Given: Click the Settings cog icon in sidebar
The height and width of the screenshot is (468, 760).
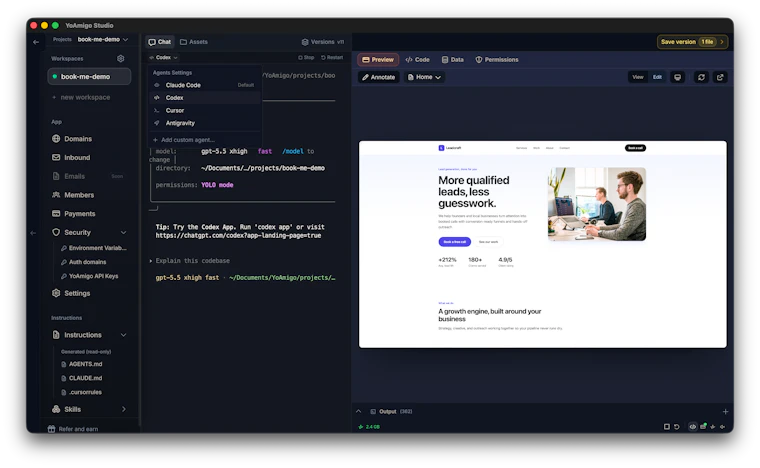Looking at the screenshot, I should [56, 293].
